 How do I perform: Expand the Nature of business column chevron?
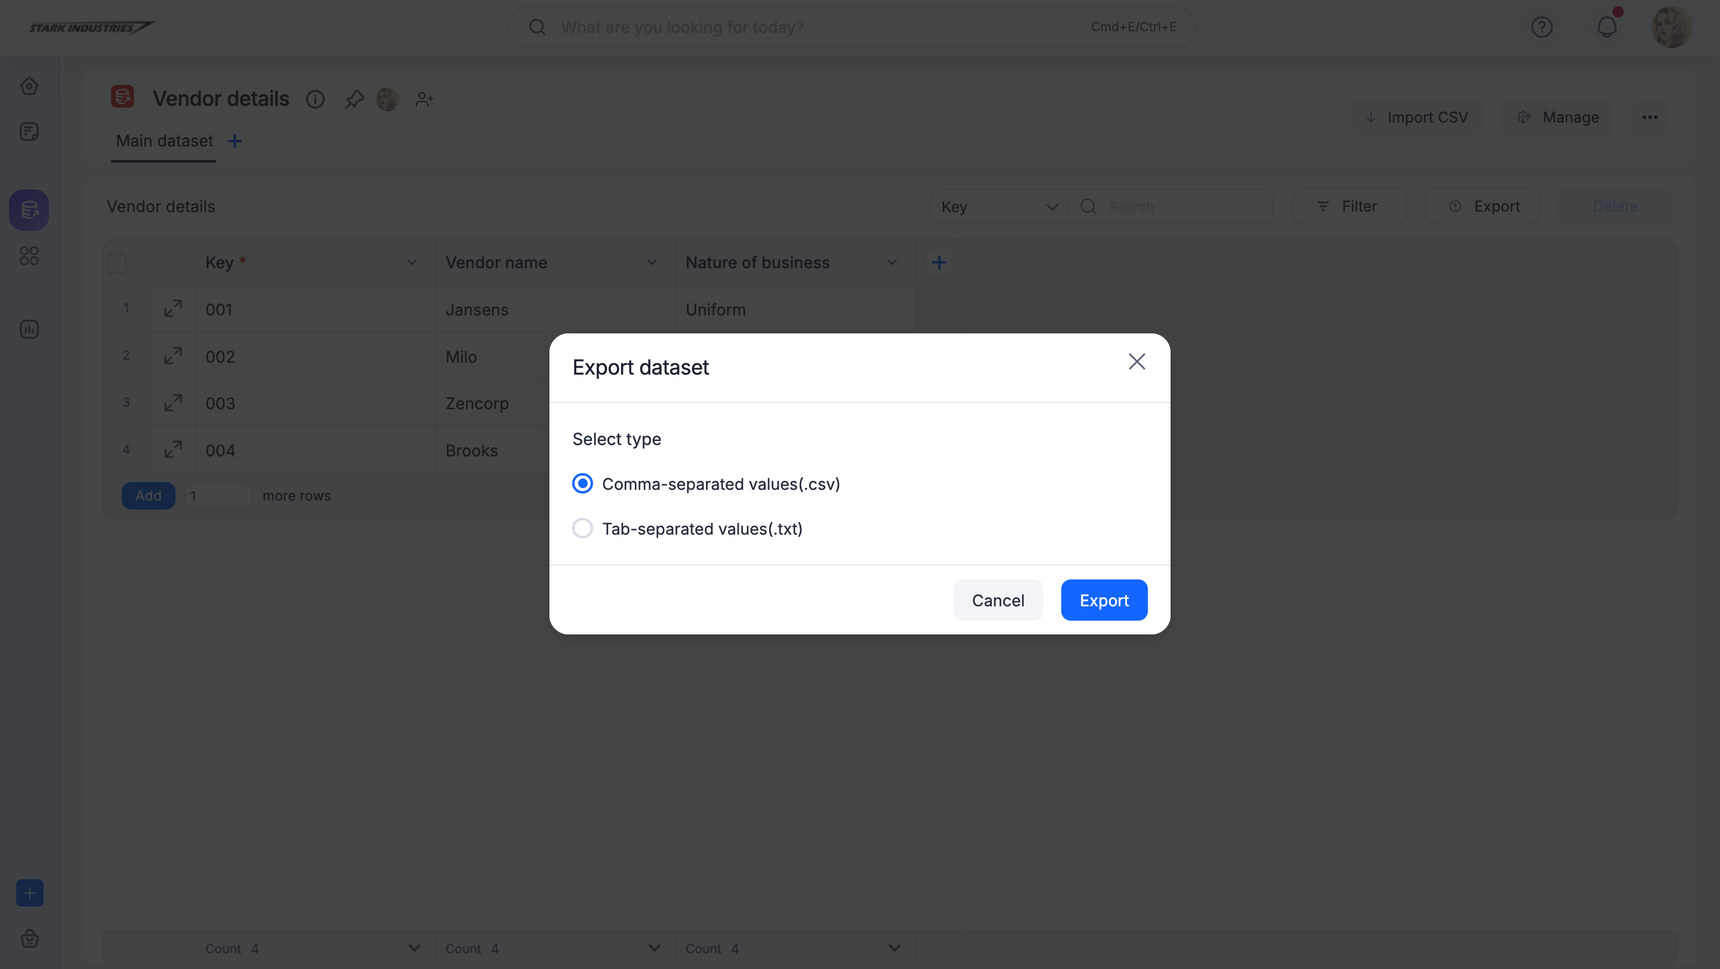(x=892, y=263)
